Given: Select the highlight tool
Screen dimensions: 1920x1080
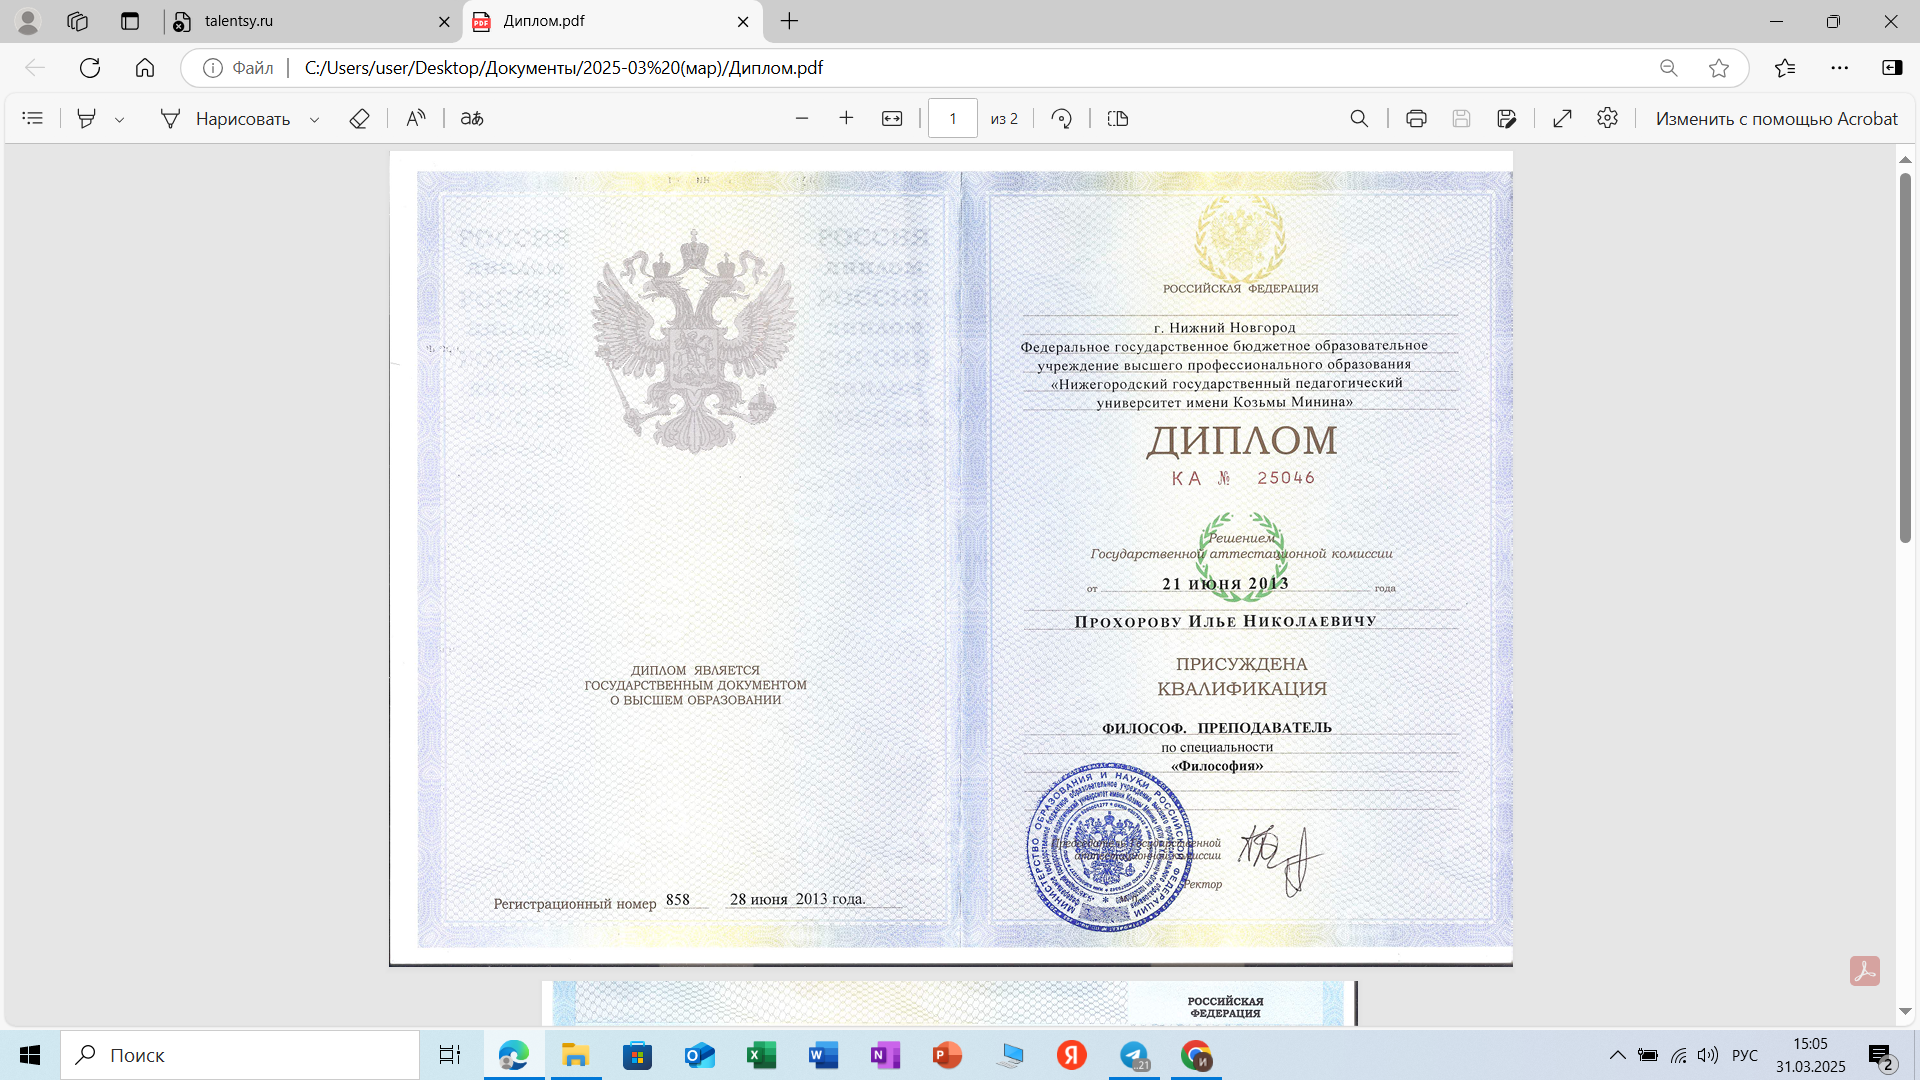Looking at the screenshot, I should [87, 118].
